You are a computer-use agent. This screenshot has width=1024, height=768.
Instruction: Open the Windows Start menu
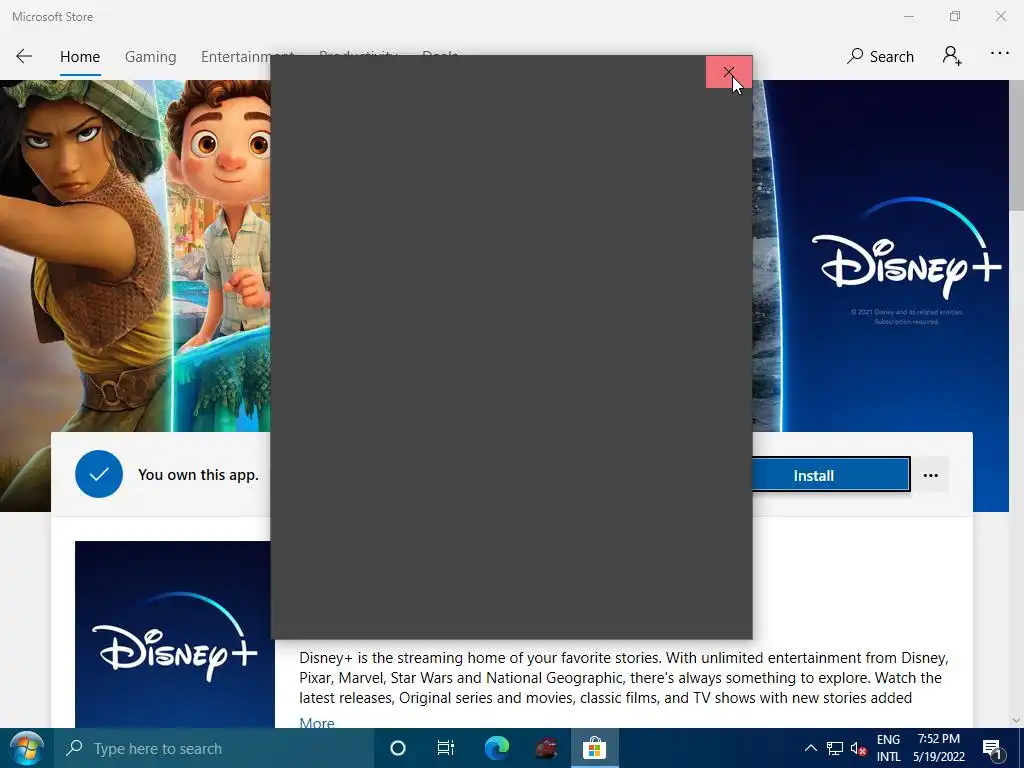pos(26,748)
